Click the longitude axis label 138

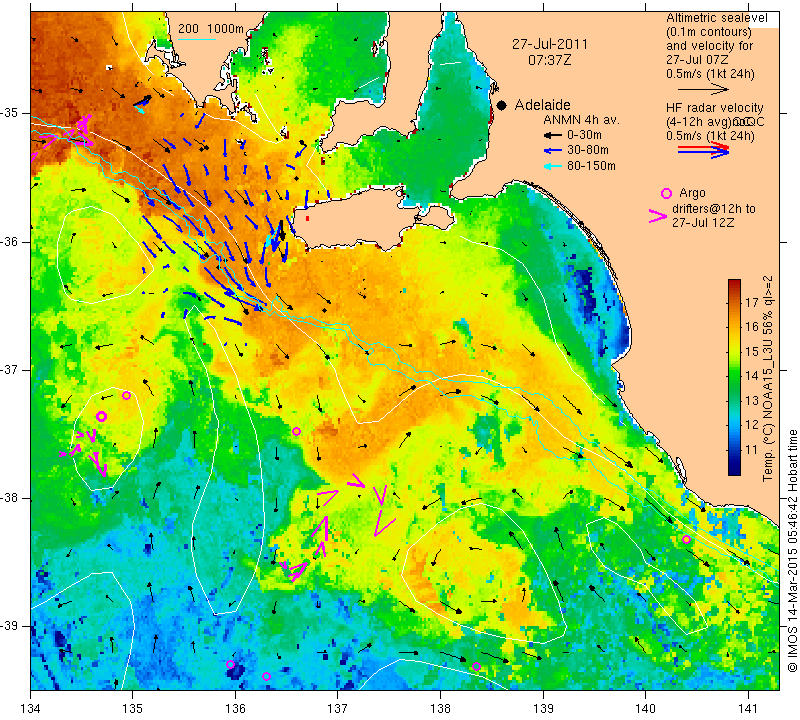point(440,708)
